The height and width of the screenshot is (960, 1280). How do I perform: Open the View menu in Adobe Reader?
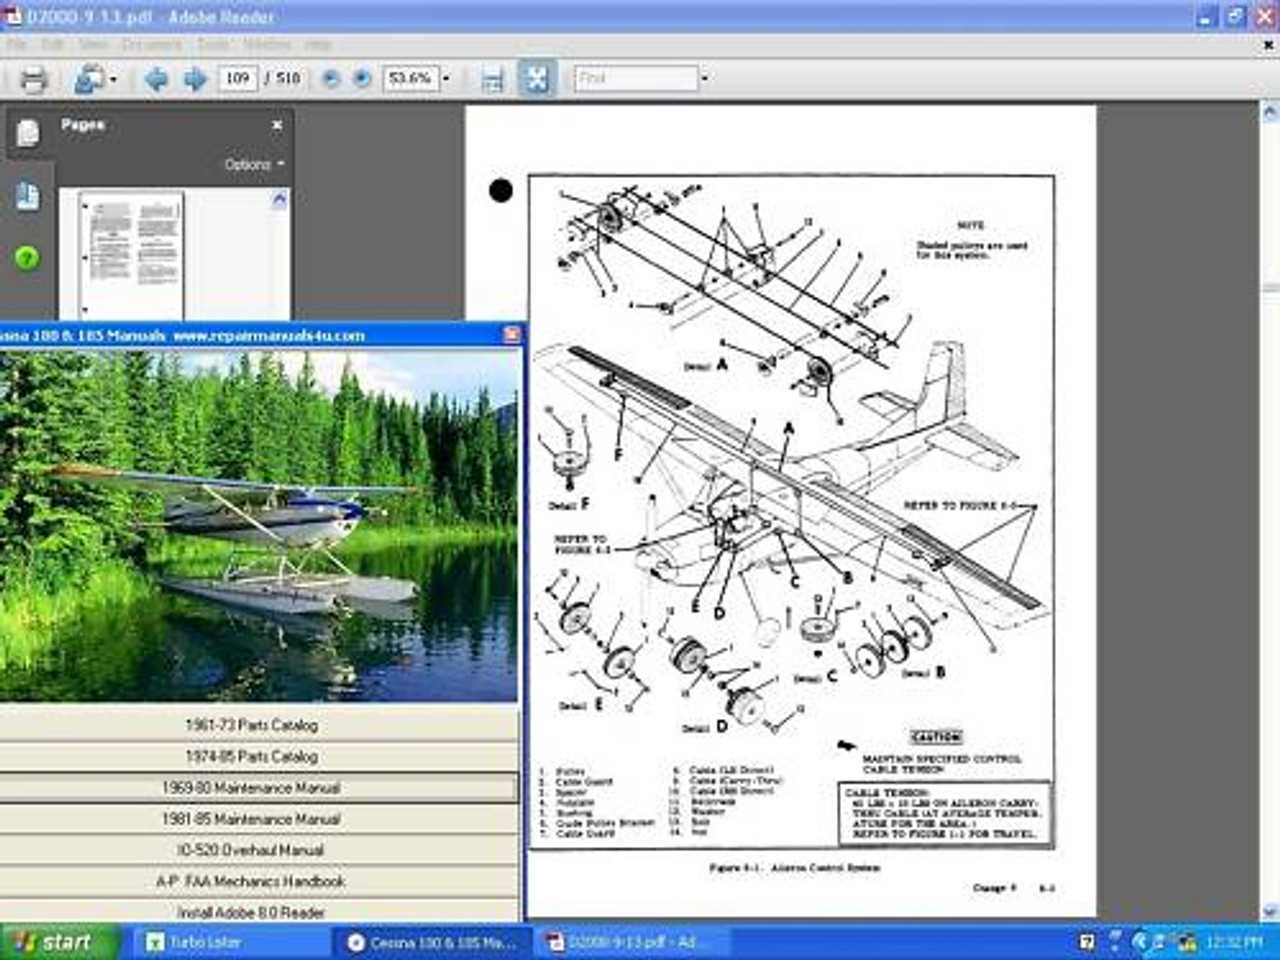click(x=93, y=44)
